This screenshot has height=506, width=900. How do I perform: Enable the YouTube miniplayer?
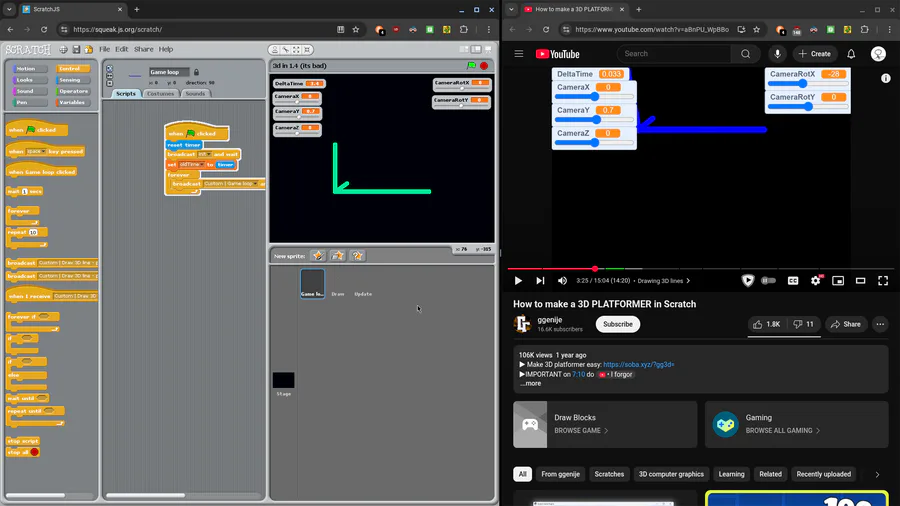[x=838, y=281]
